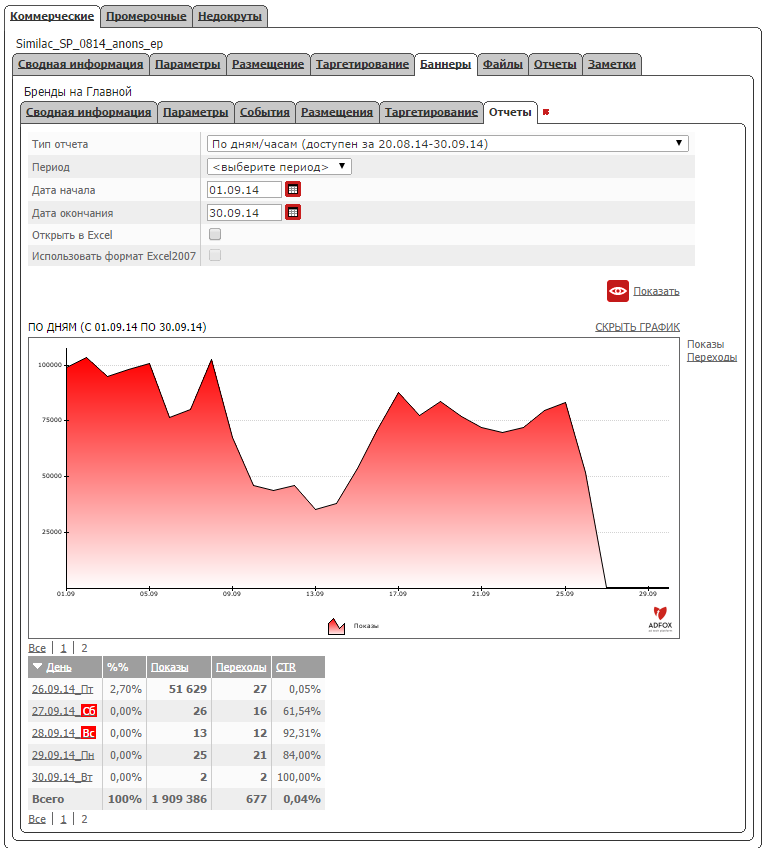This screenshot has height=848, width=768.
Task: Open campaign Параметры tab
Action: coord(188,64)
